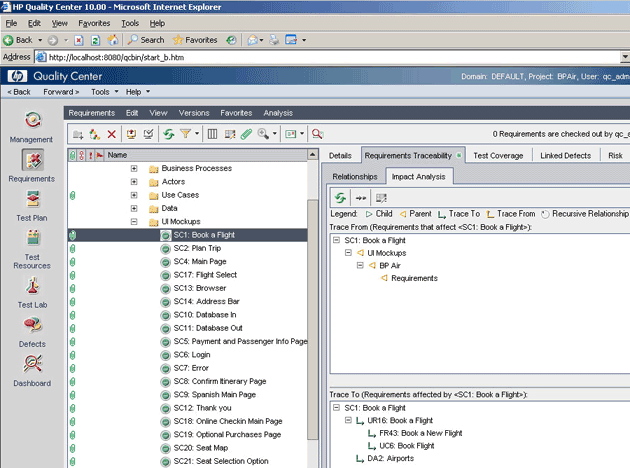Switch to the Relationships sub-tab
Image resolution: width=630 pixels, height=468 pixels.
pos(355,176)
